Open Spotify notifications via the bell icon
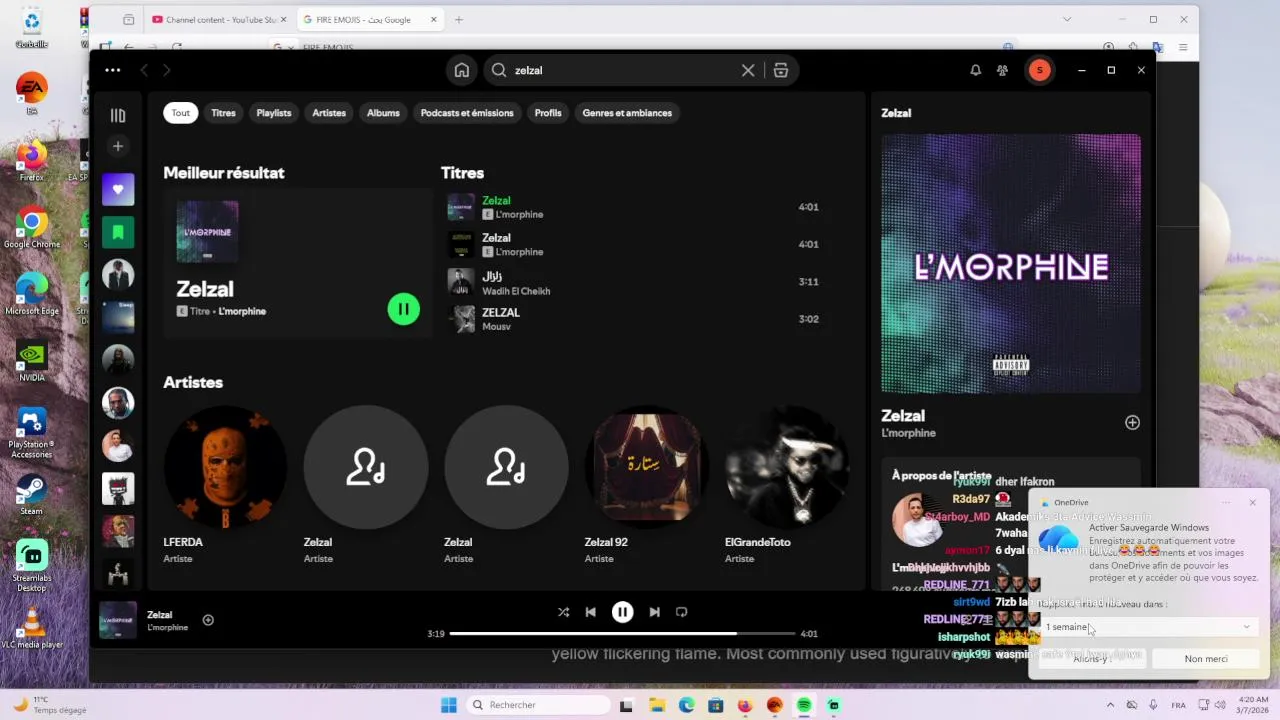The height and width of the screenshot is (720, 1280). (975, 70)
